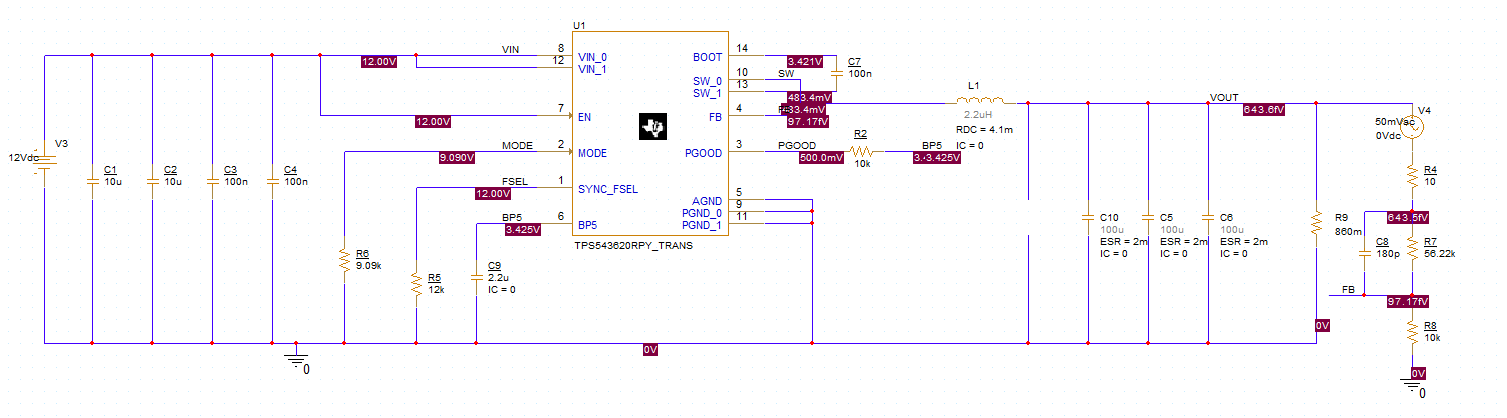The image size is (1507, 418).
Task: Click the VIN_0 pin label
Action: coord(593,57)
